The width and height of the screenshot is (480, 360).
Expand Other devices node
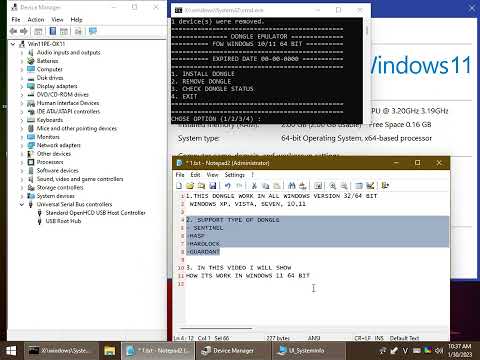22,154
